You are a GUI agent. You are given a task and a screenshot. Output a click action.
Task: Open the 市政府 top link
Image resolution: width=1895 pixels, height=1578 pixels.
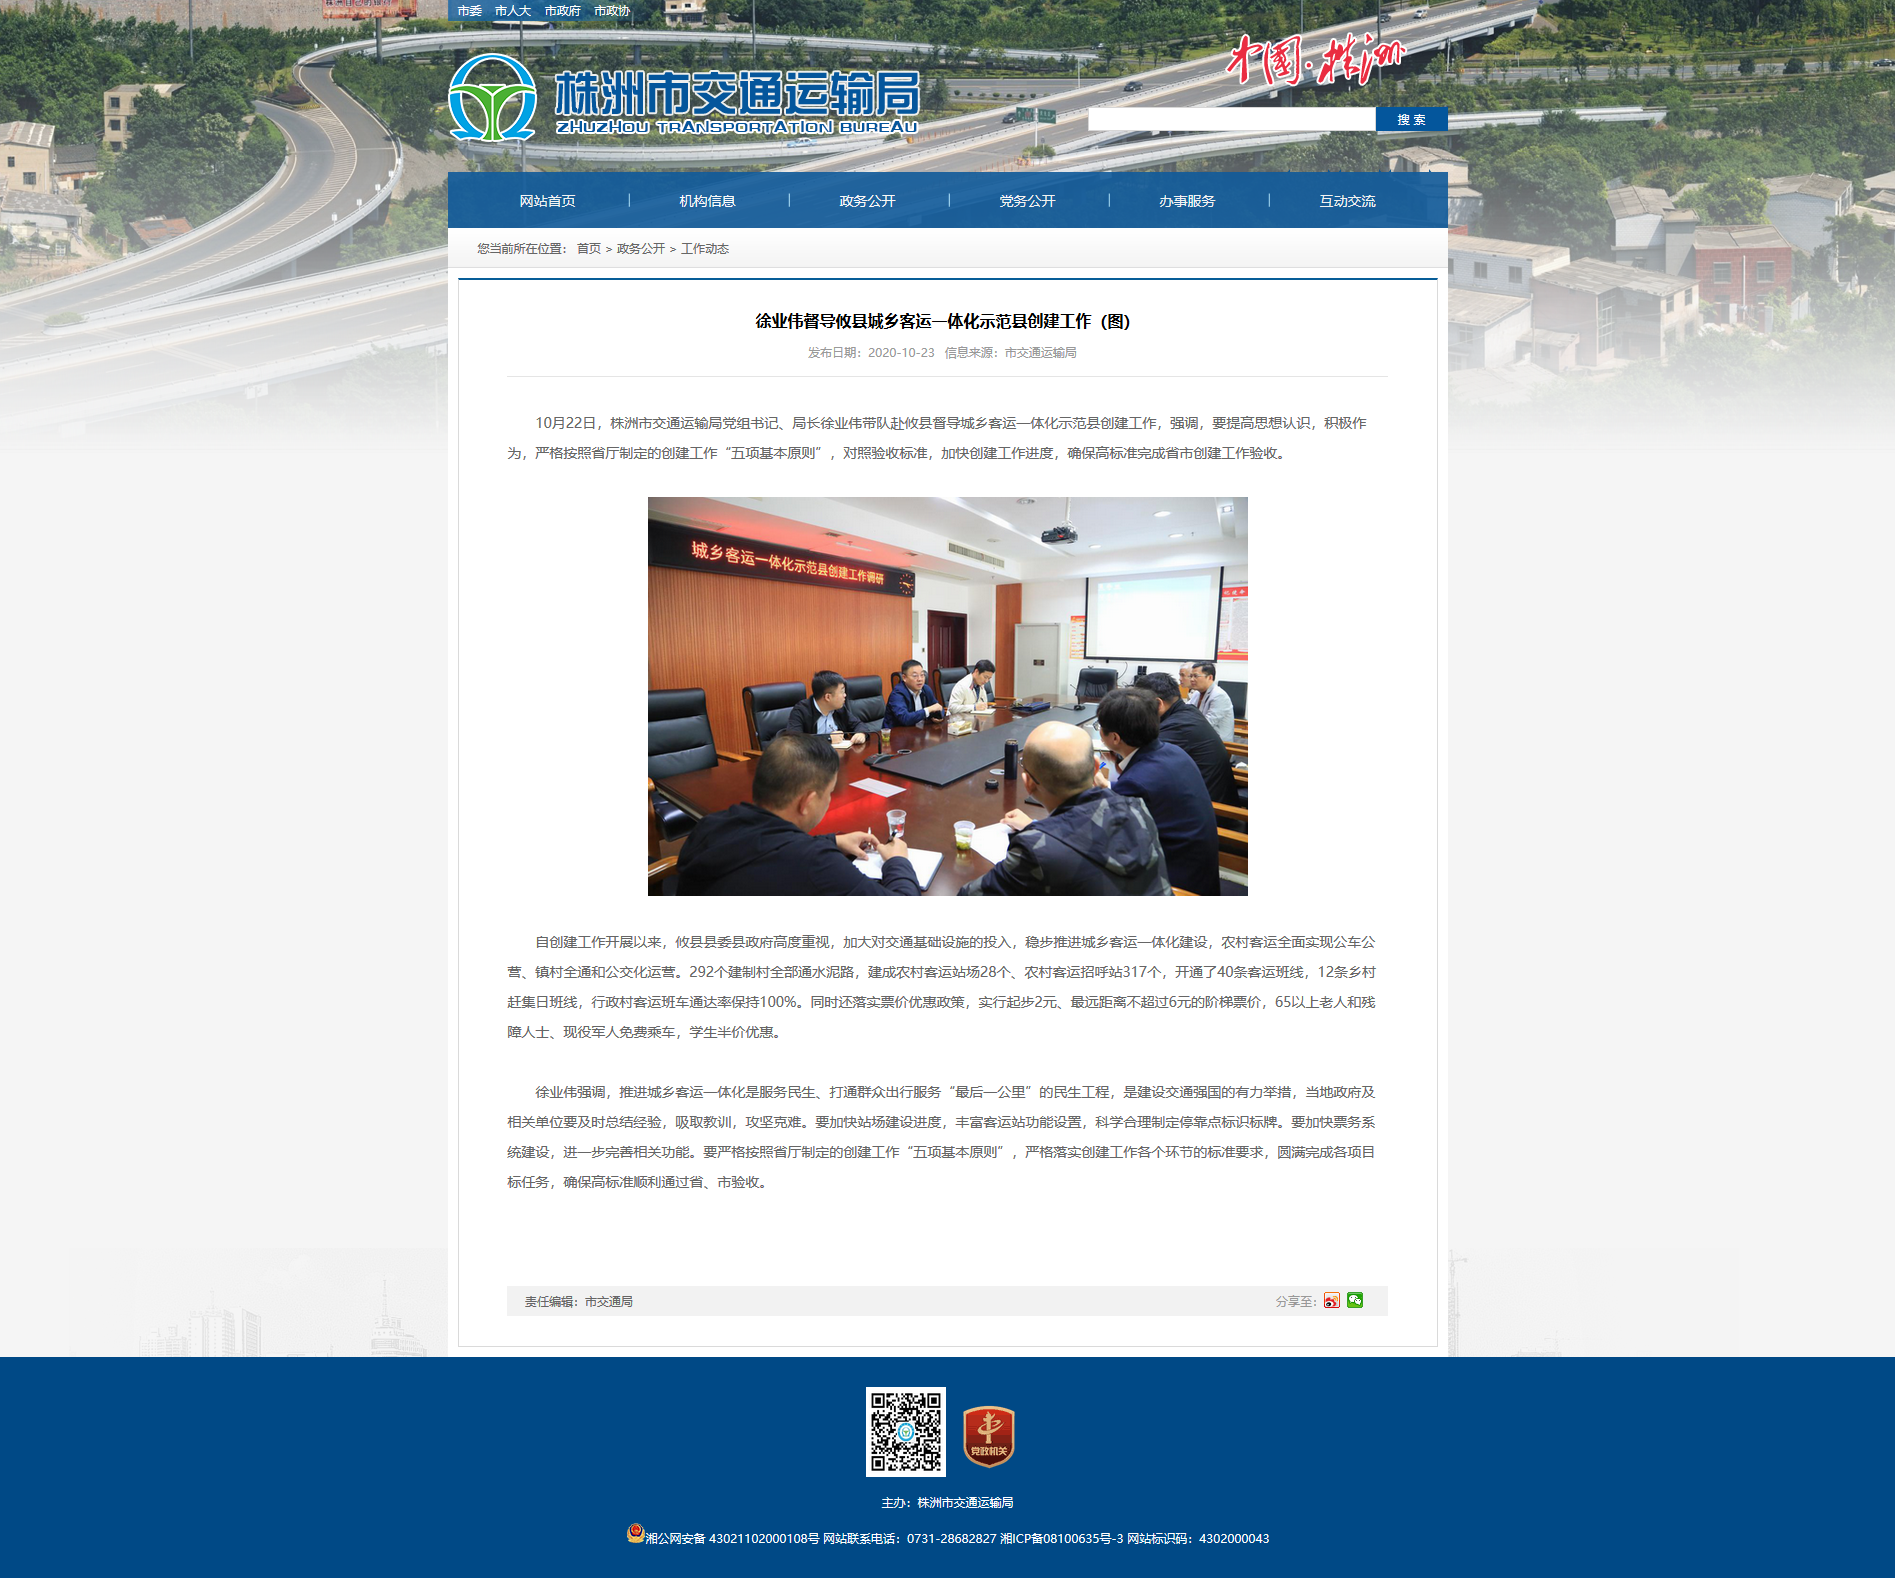tap(562, 11)
